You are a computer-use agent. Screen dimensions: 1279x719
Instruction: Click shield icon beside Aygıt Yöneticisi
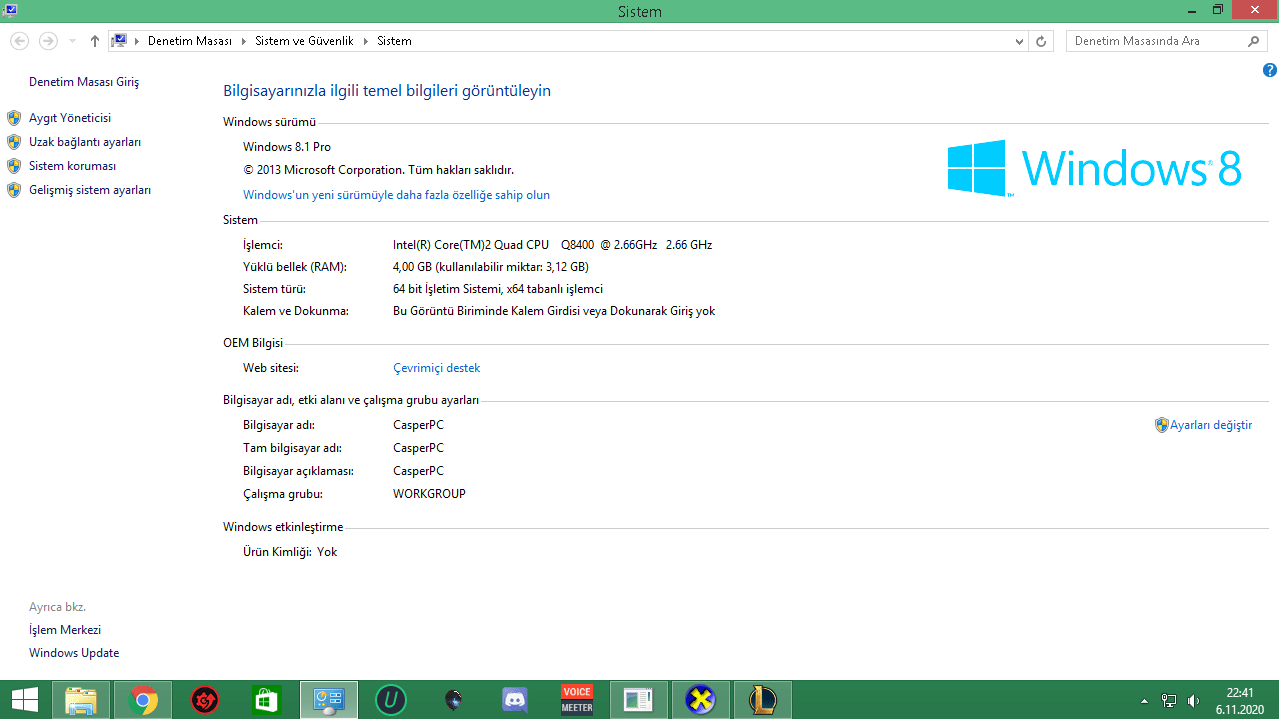[14, 118]
